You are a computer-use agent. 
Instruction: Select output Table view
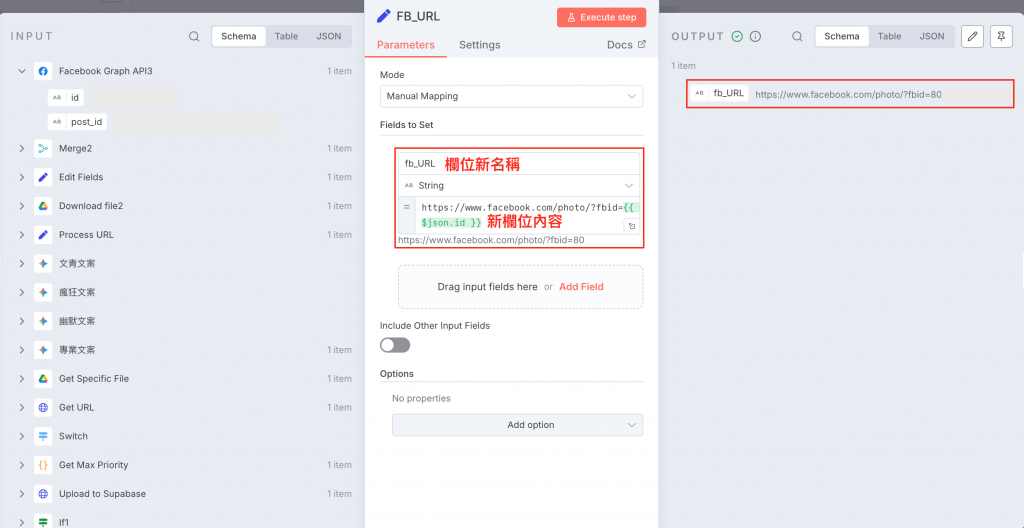pos(889,37)
